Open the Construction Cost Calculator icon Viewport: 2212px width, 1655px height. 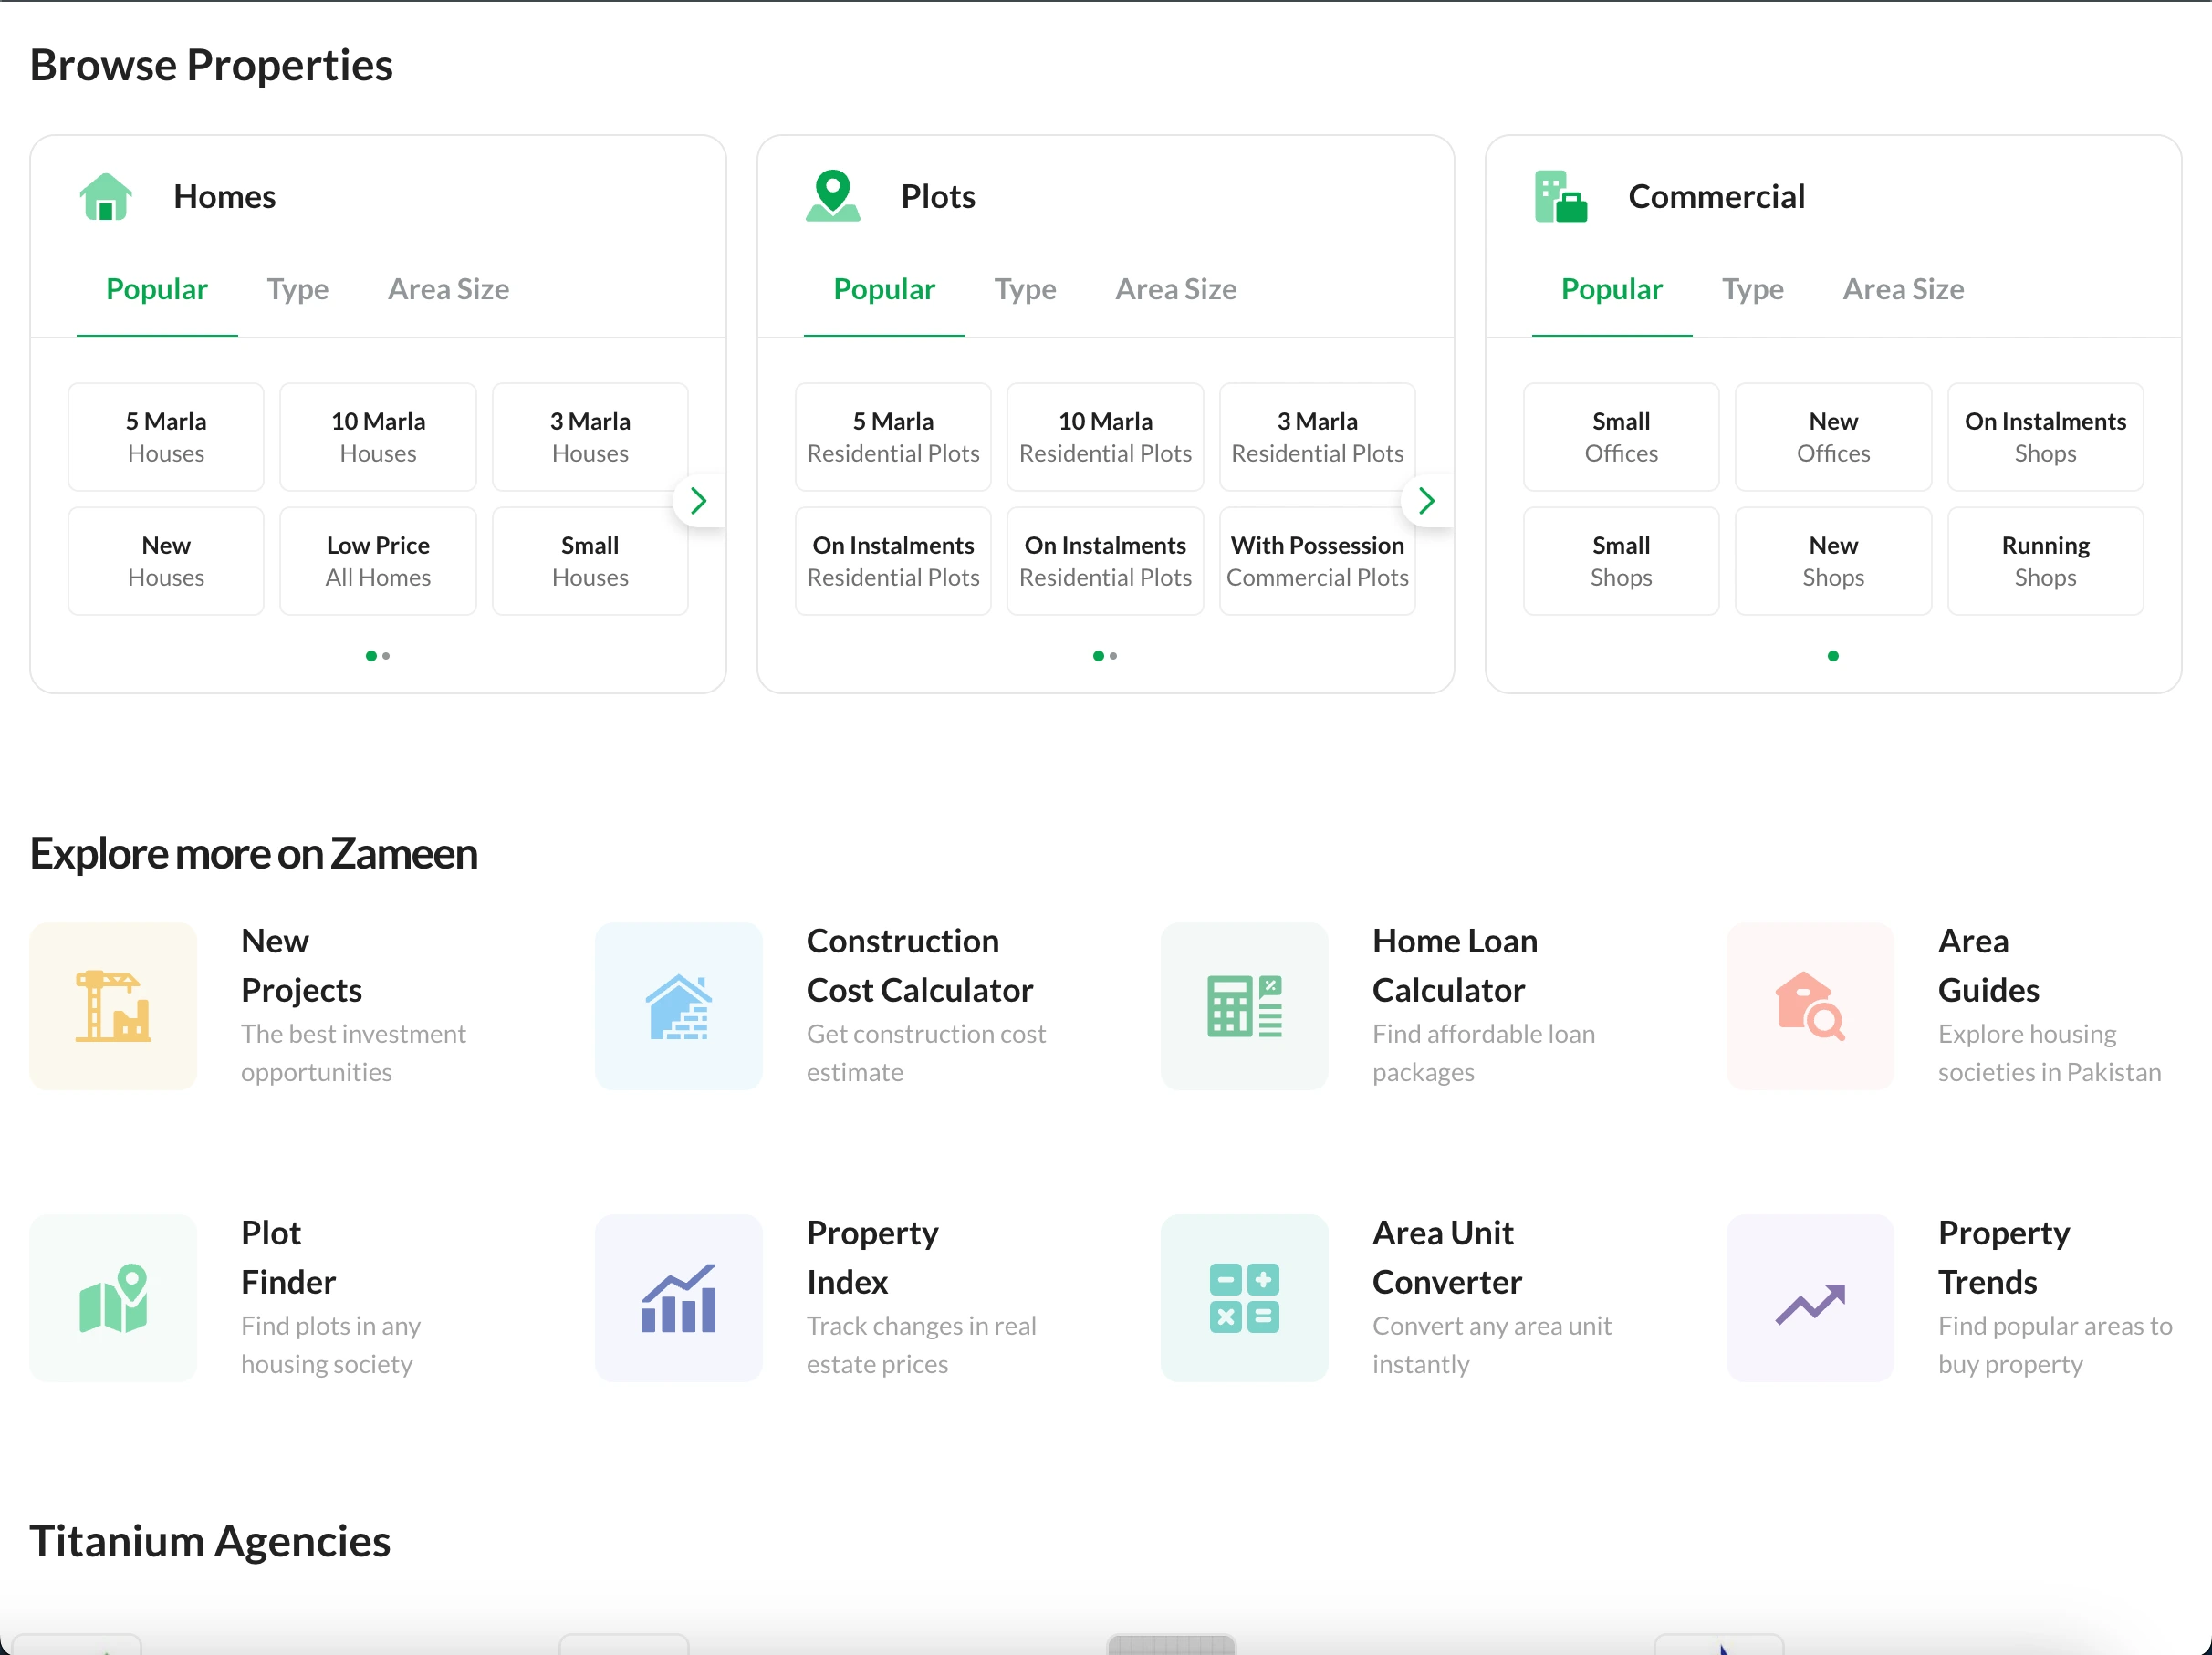678,1006
